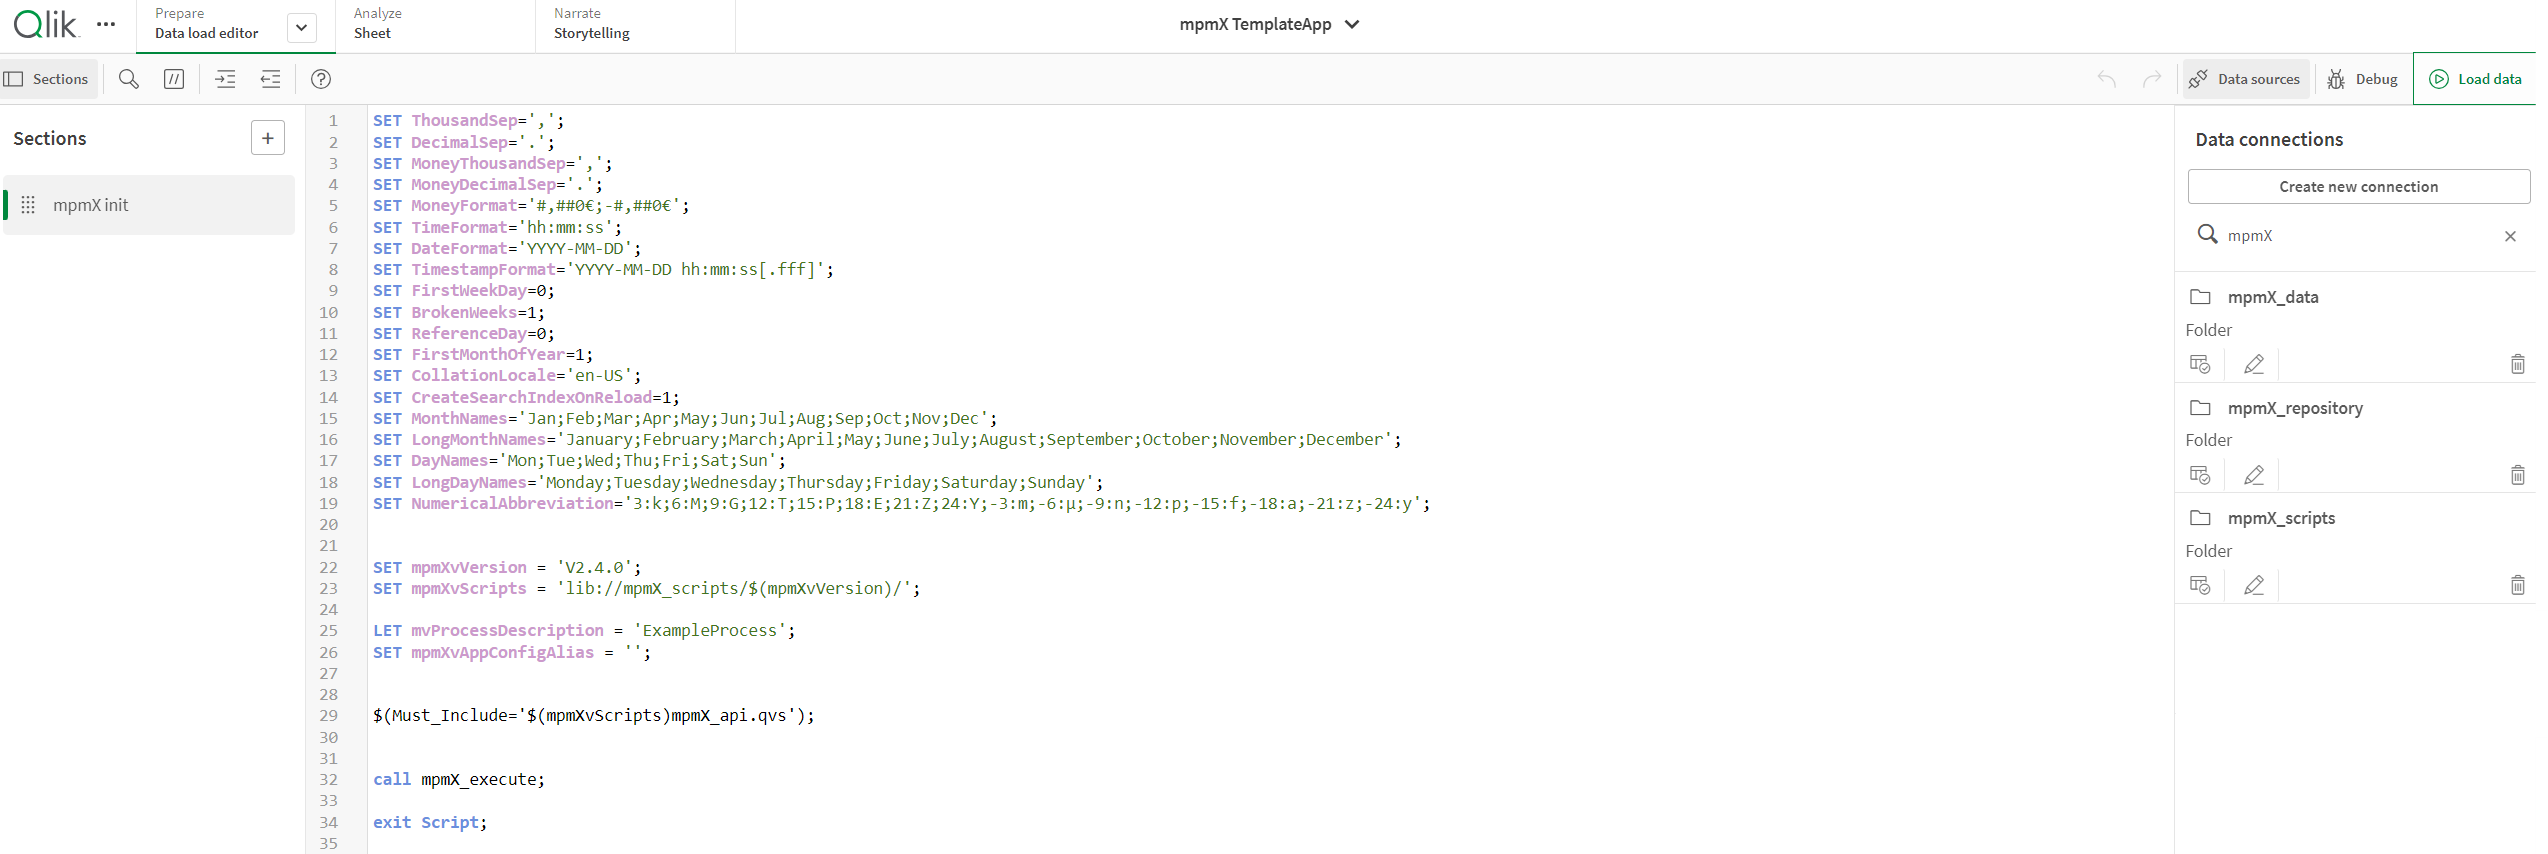Outdent the selected script lines
The width and height of the screenshot is (2548, 854).
(271, 79)
